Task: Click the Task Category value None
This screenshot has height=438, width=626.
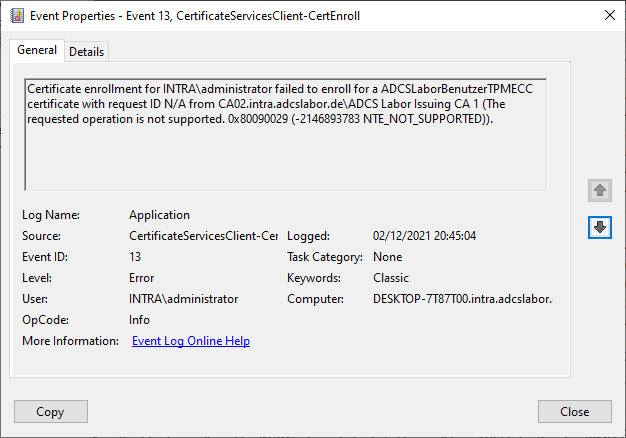Action: coord(388,257)
